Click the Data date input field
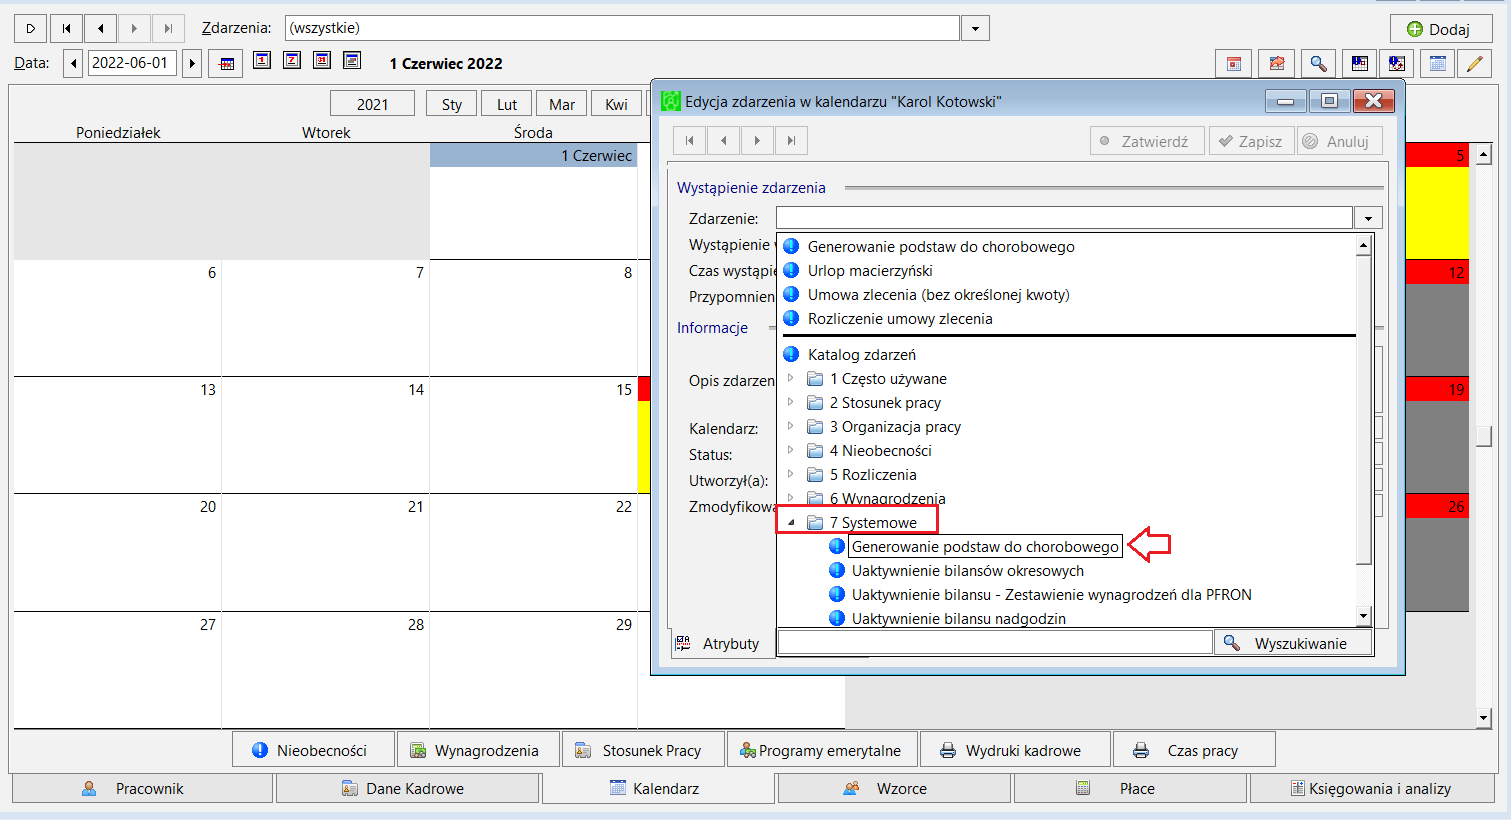Image resolution: width=1511 pixels, height=820 pixels. click(x=132, y=63)
